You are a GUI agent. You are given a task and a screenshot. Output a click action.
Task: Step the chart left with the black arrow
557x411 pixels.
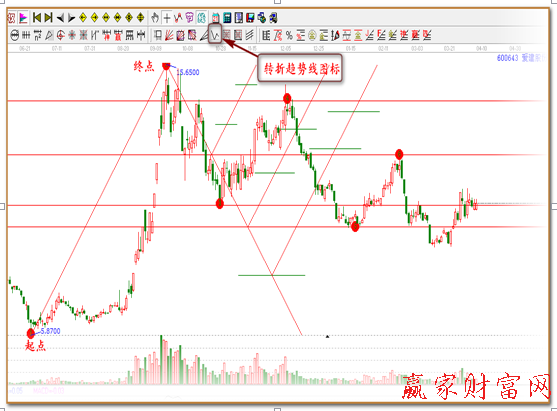[60, 17]
